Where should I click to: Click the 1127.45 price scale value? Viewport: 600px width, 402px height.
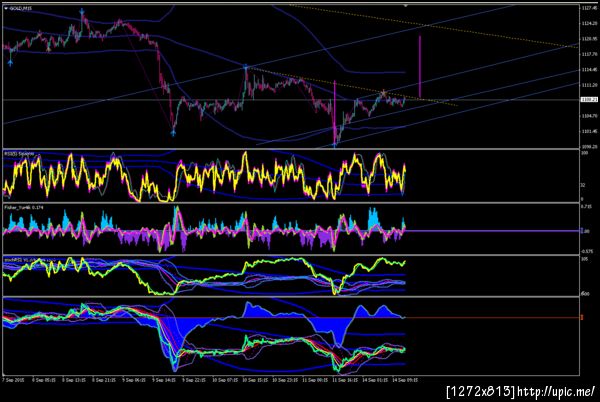point(589,8)
